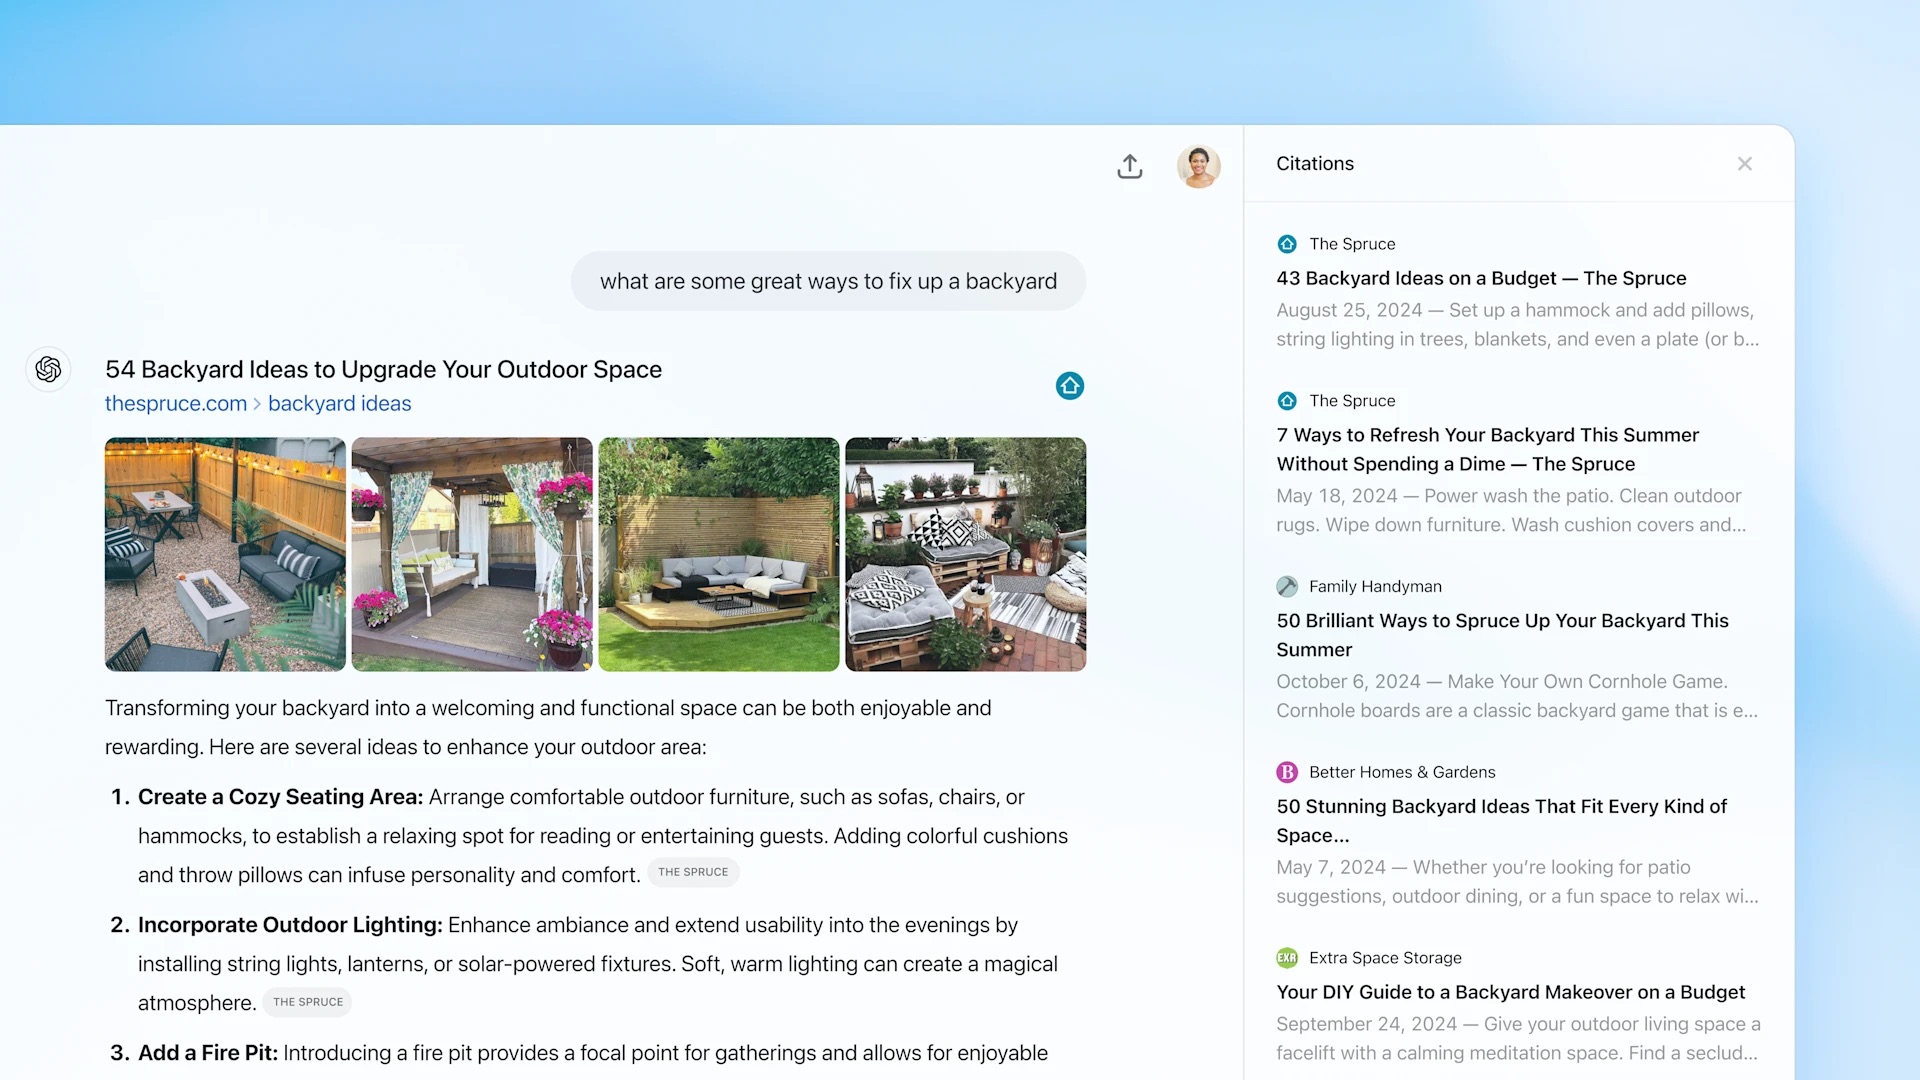
Task: Click the save/bookmark house icon
Action: [1069, 385]
